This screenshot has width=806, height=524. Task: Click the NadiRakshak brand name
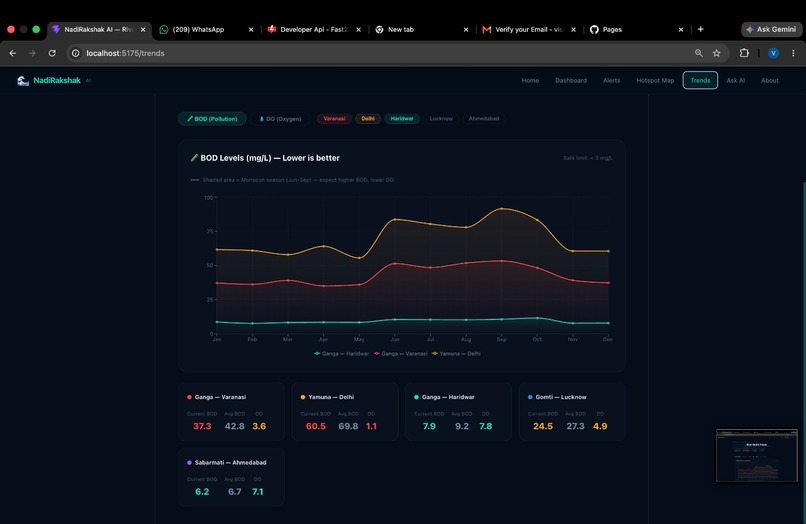[57, 81]
